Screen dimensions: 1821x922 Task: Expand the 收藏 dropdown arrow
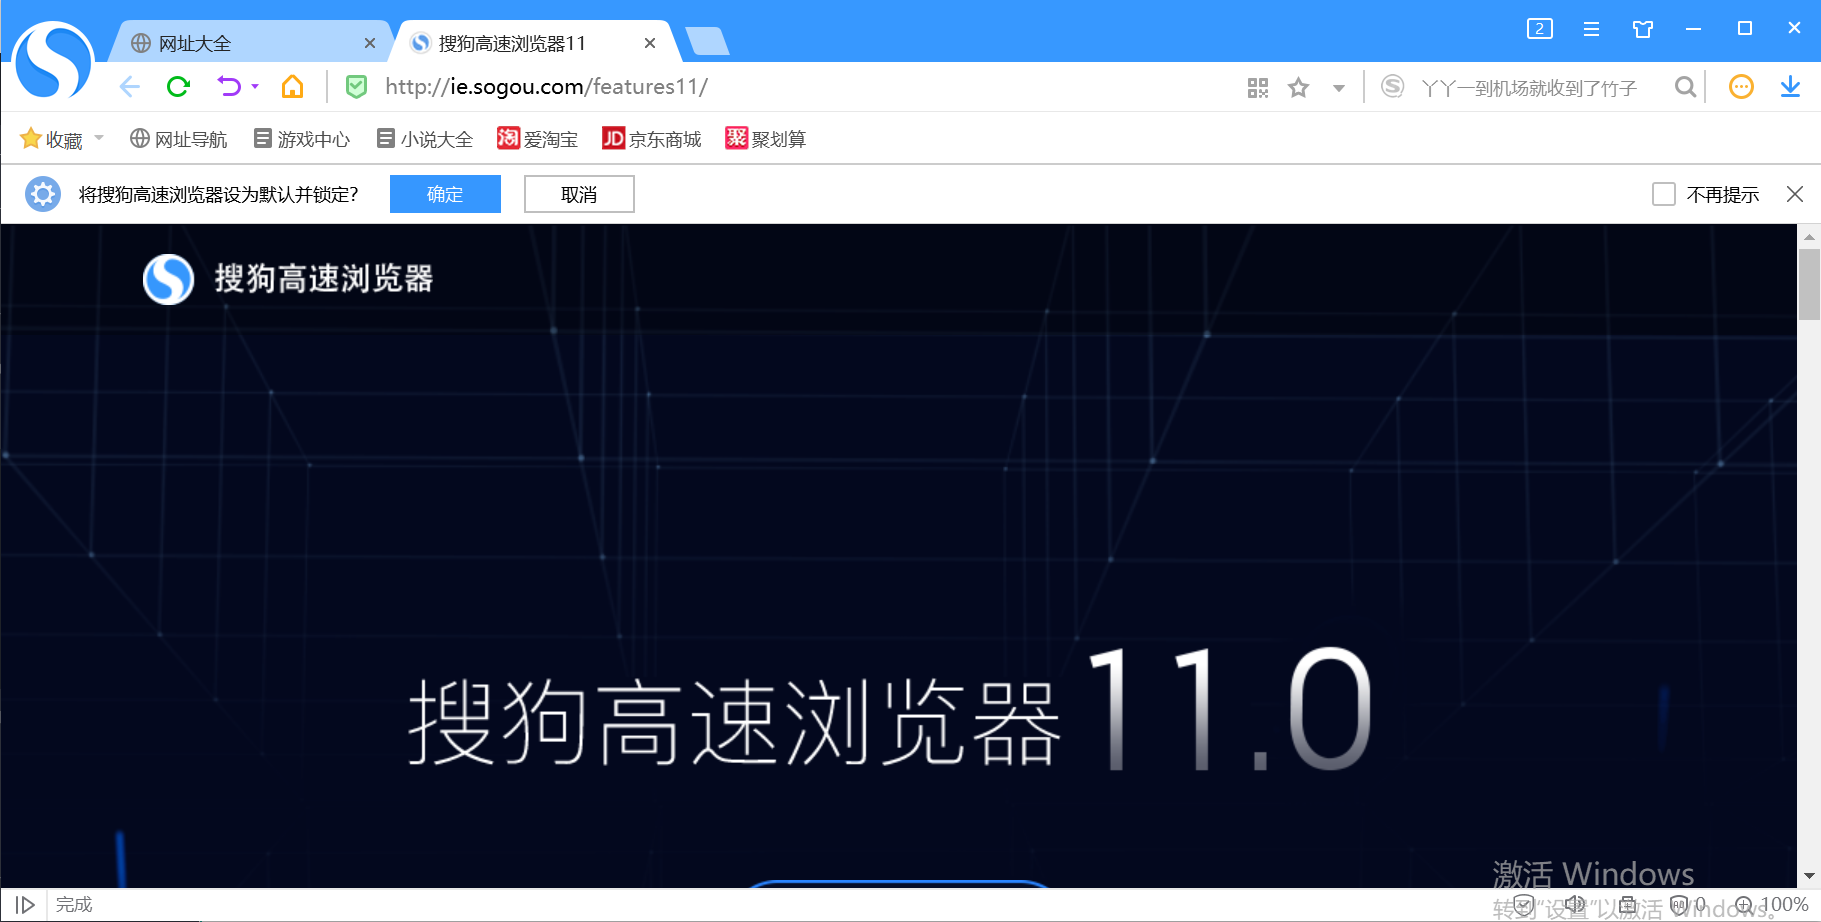99,138
